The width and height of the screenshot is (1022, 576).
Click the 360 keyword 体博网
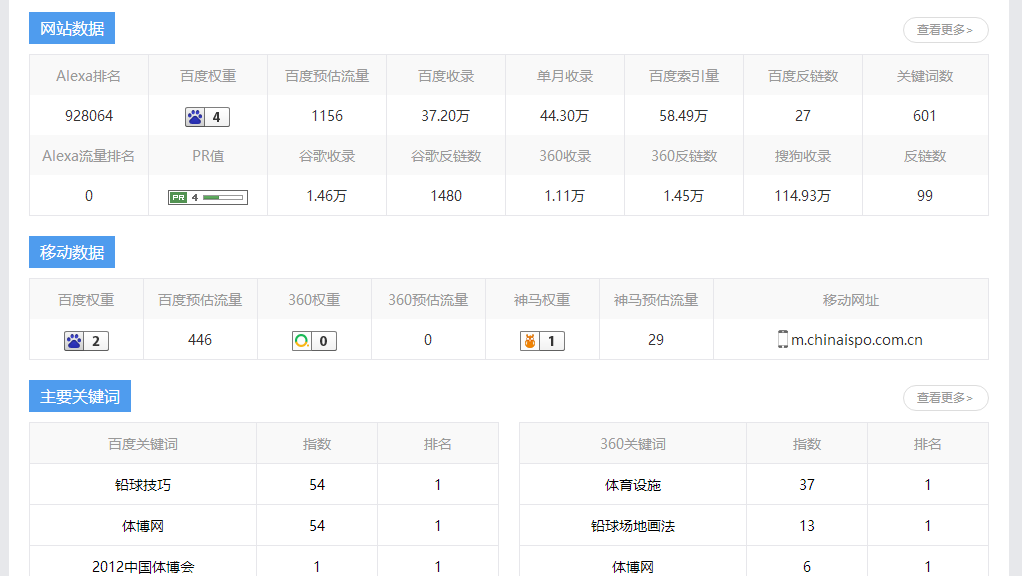point(633,567)
